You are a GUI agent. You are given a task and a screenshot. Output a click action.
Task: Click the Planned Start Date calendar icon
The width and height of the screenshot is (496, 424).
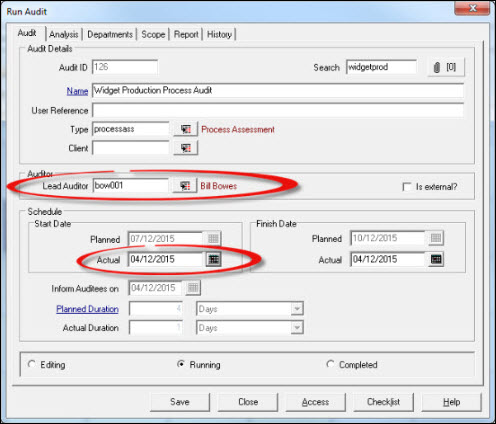[213, 238]
